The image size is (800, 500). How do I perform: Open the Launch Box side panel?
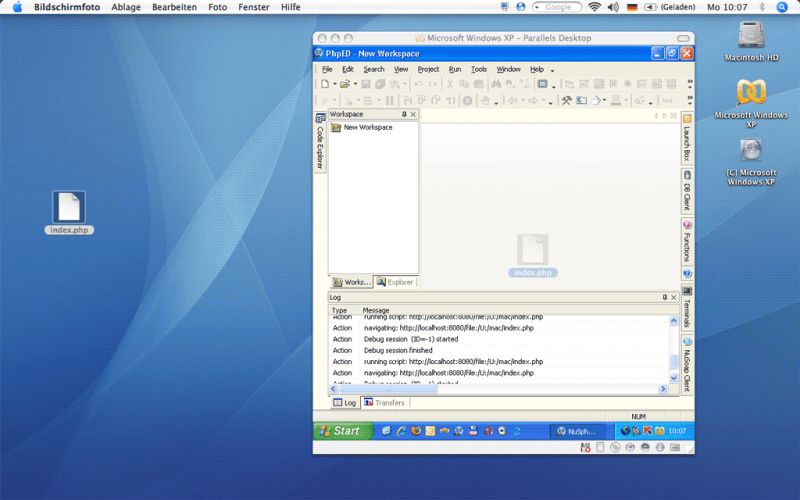[x=687, y=138]
